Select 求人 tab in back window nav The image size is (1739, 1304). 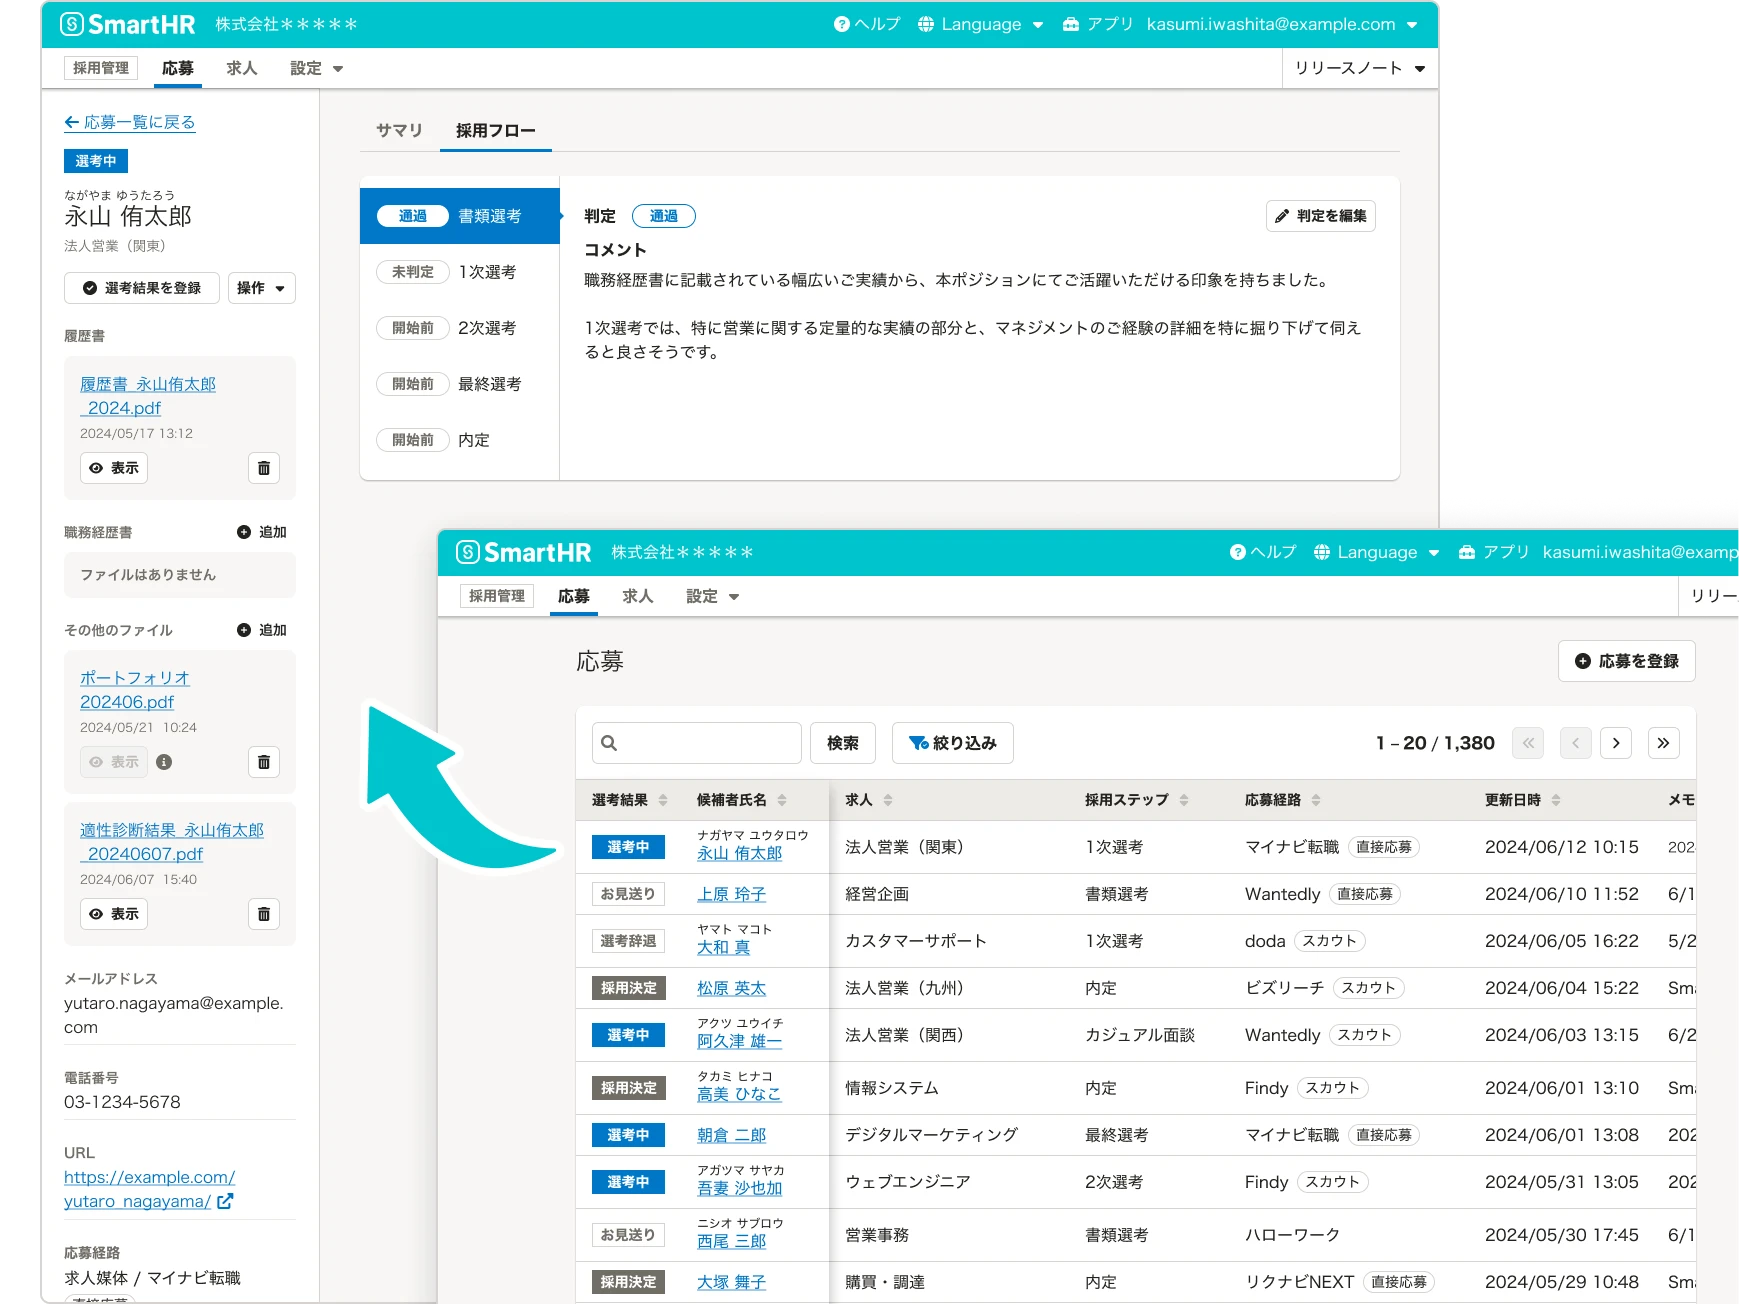(x=241, y=68)
